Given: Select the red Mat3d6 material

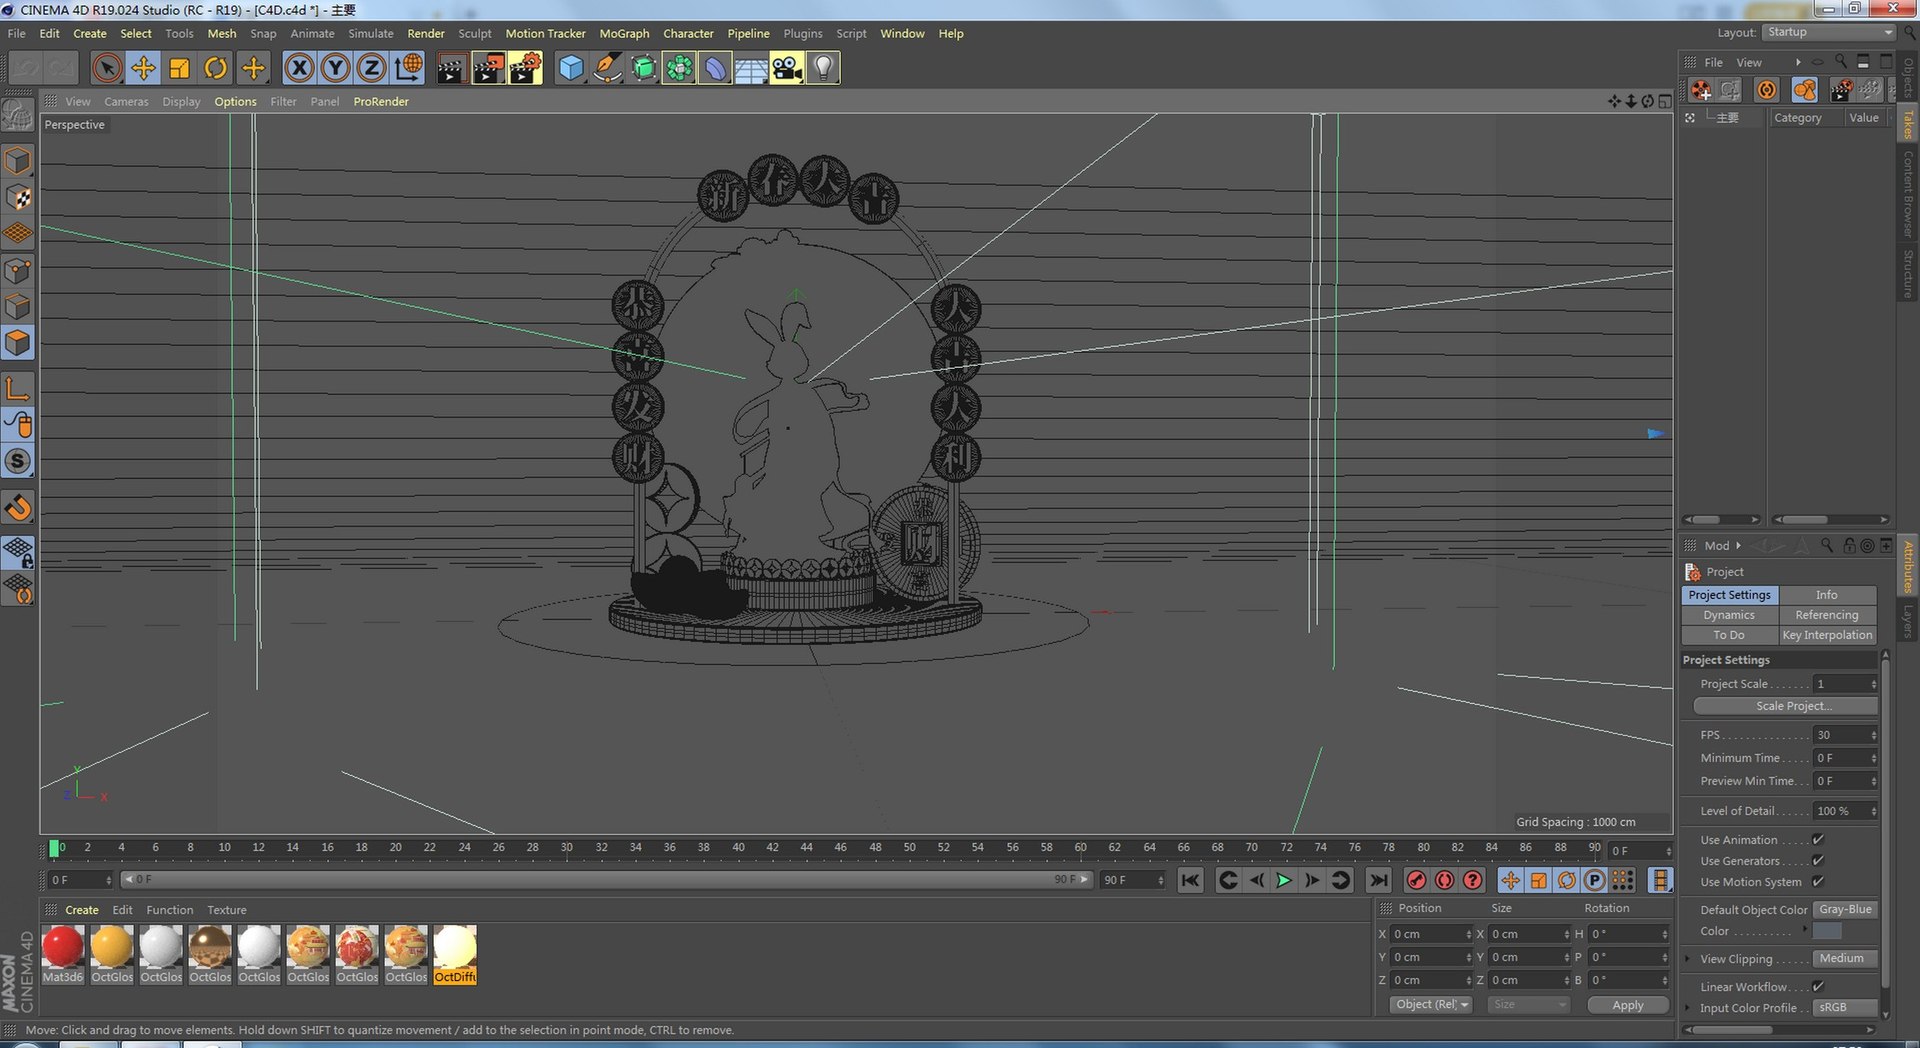Looking at the screenshot, I should tap(63, 955).
